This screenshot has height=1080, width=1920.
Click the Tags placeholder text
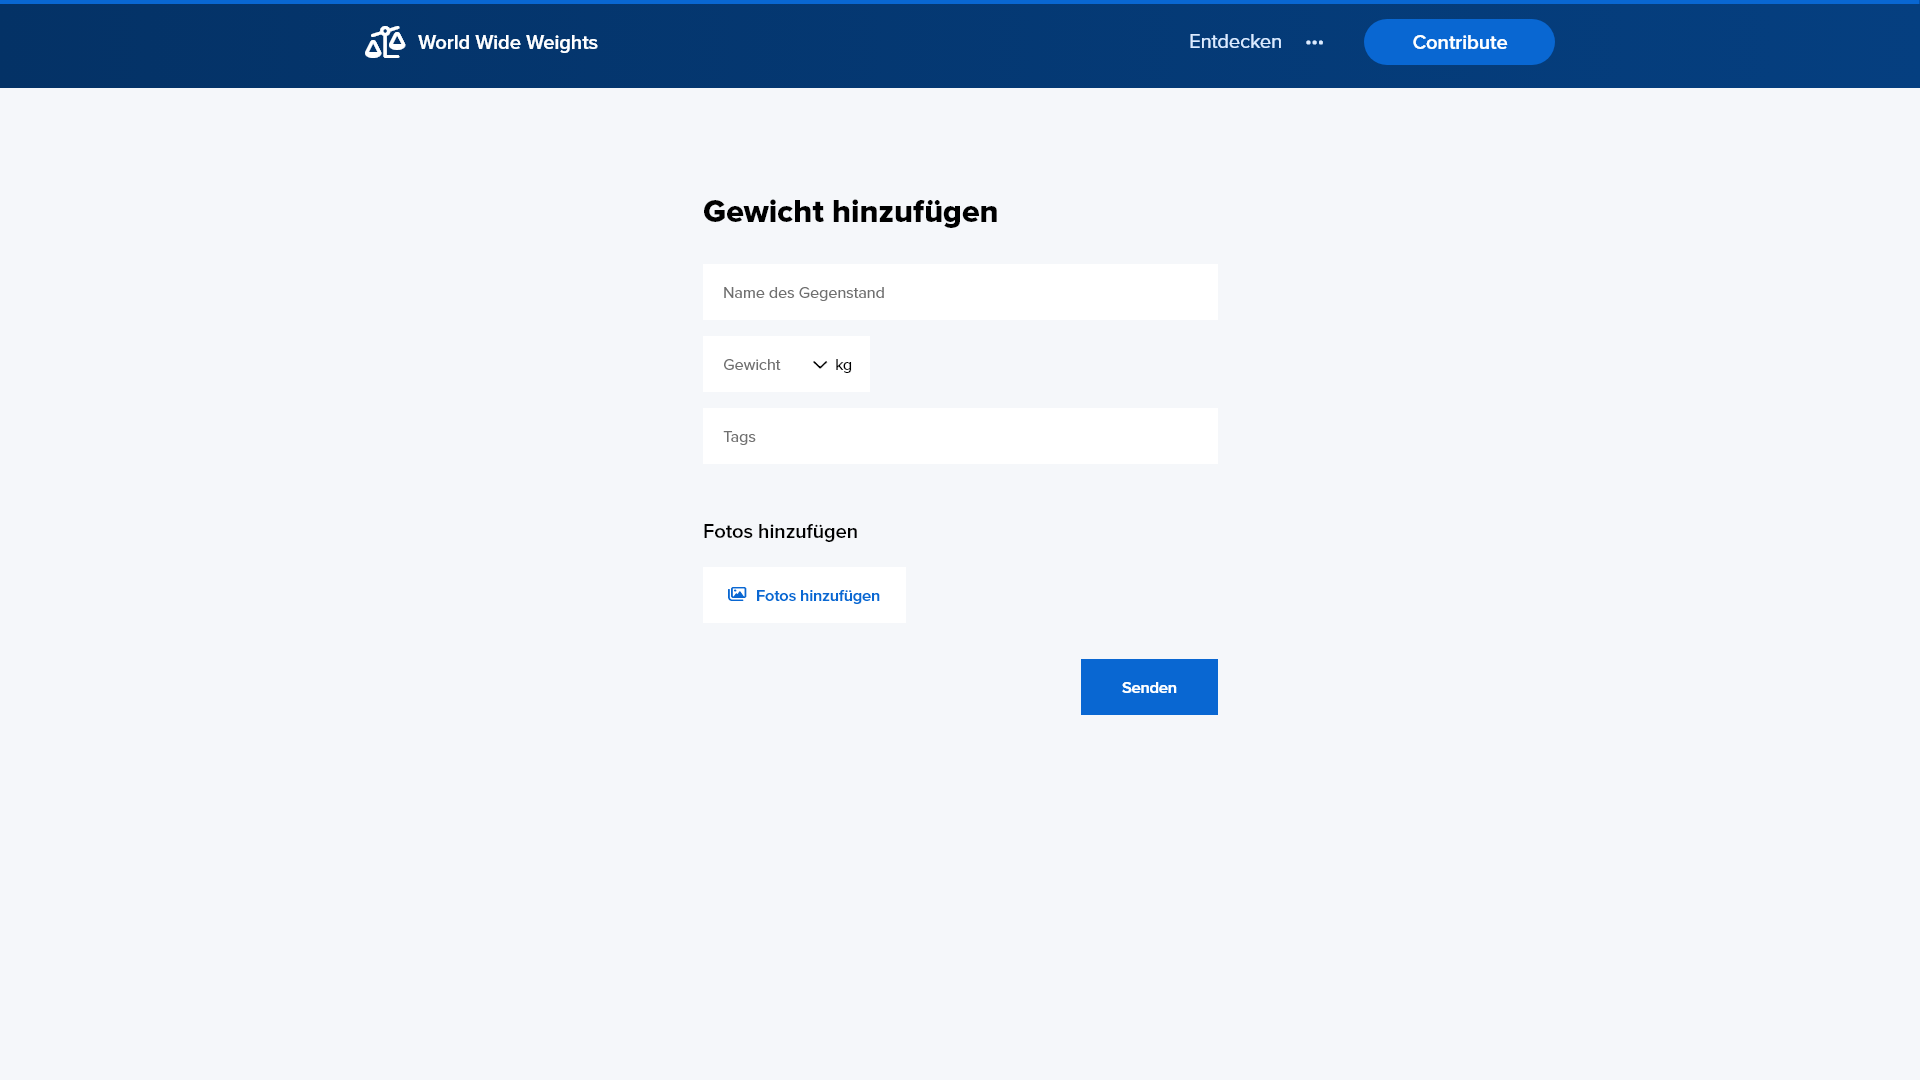pyautogui.click(x=739, y=437)
